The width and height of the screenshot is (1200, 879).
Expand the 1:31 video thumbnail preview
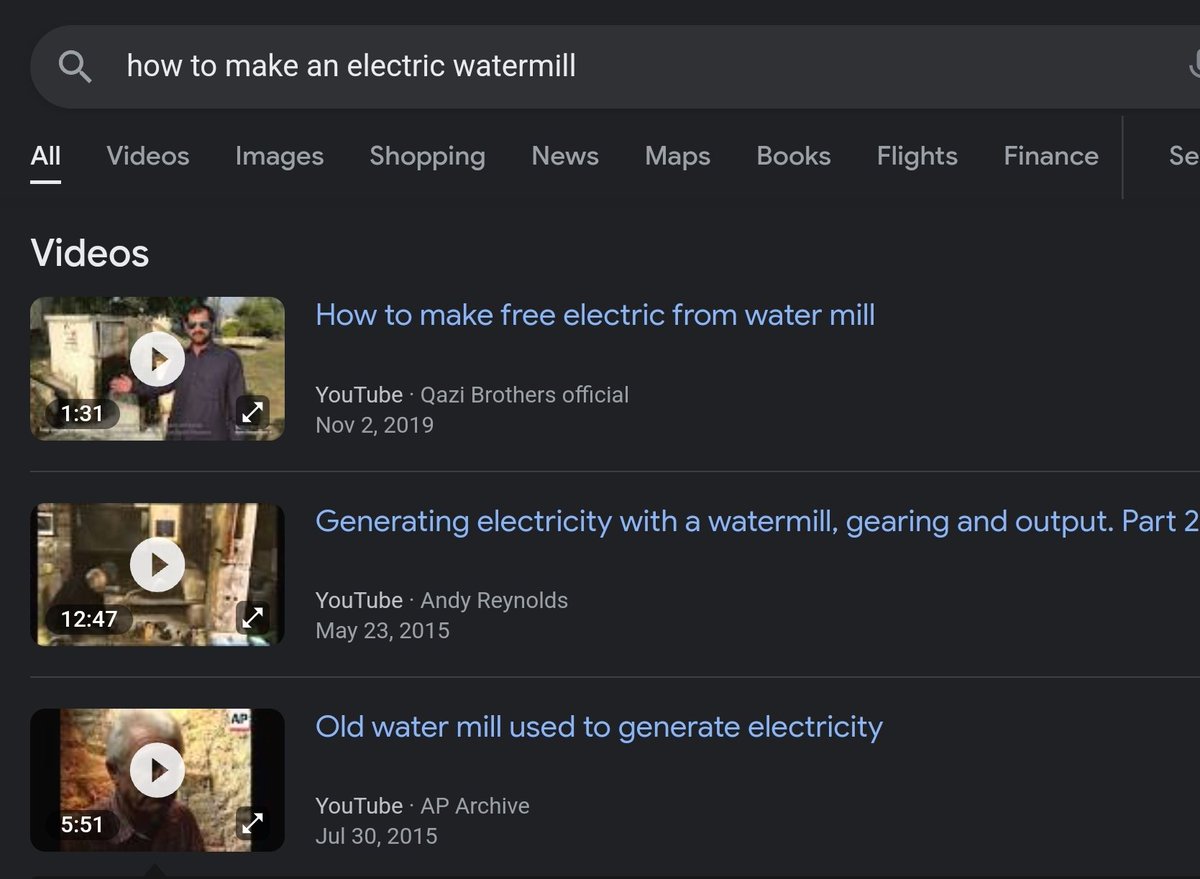[253, 411]
